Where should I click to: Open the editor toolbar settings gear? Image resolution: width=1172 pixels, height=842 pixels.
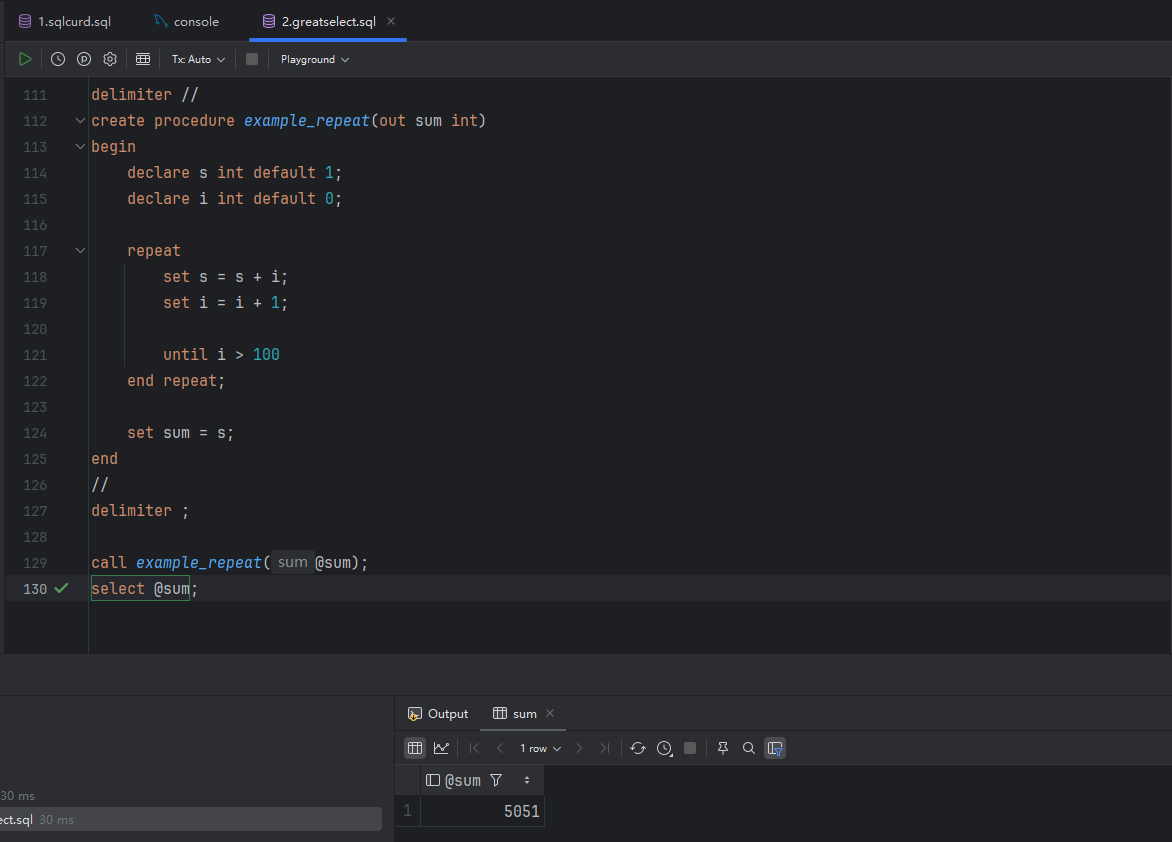click(x=110, y=59)
